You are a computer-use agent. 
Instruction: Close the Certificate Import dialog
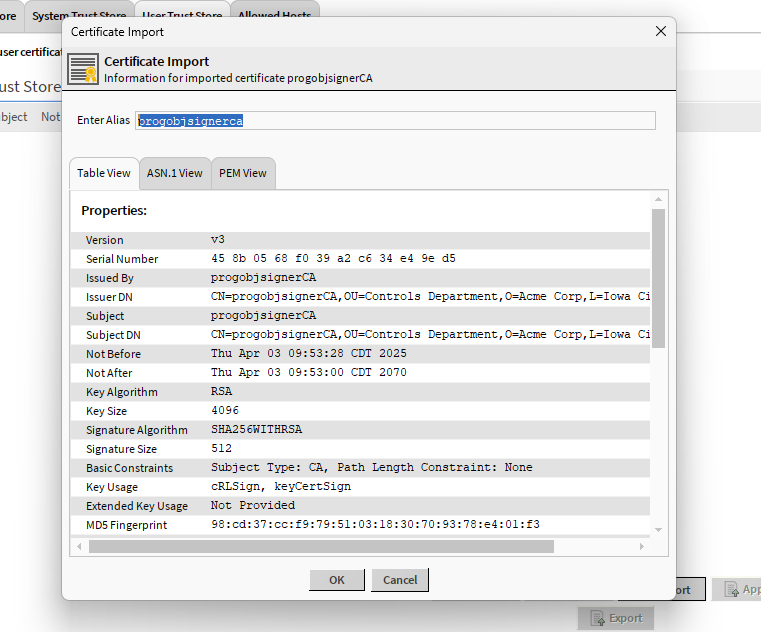(660, 31)
